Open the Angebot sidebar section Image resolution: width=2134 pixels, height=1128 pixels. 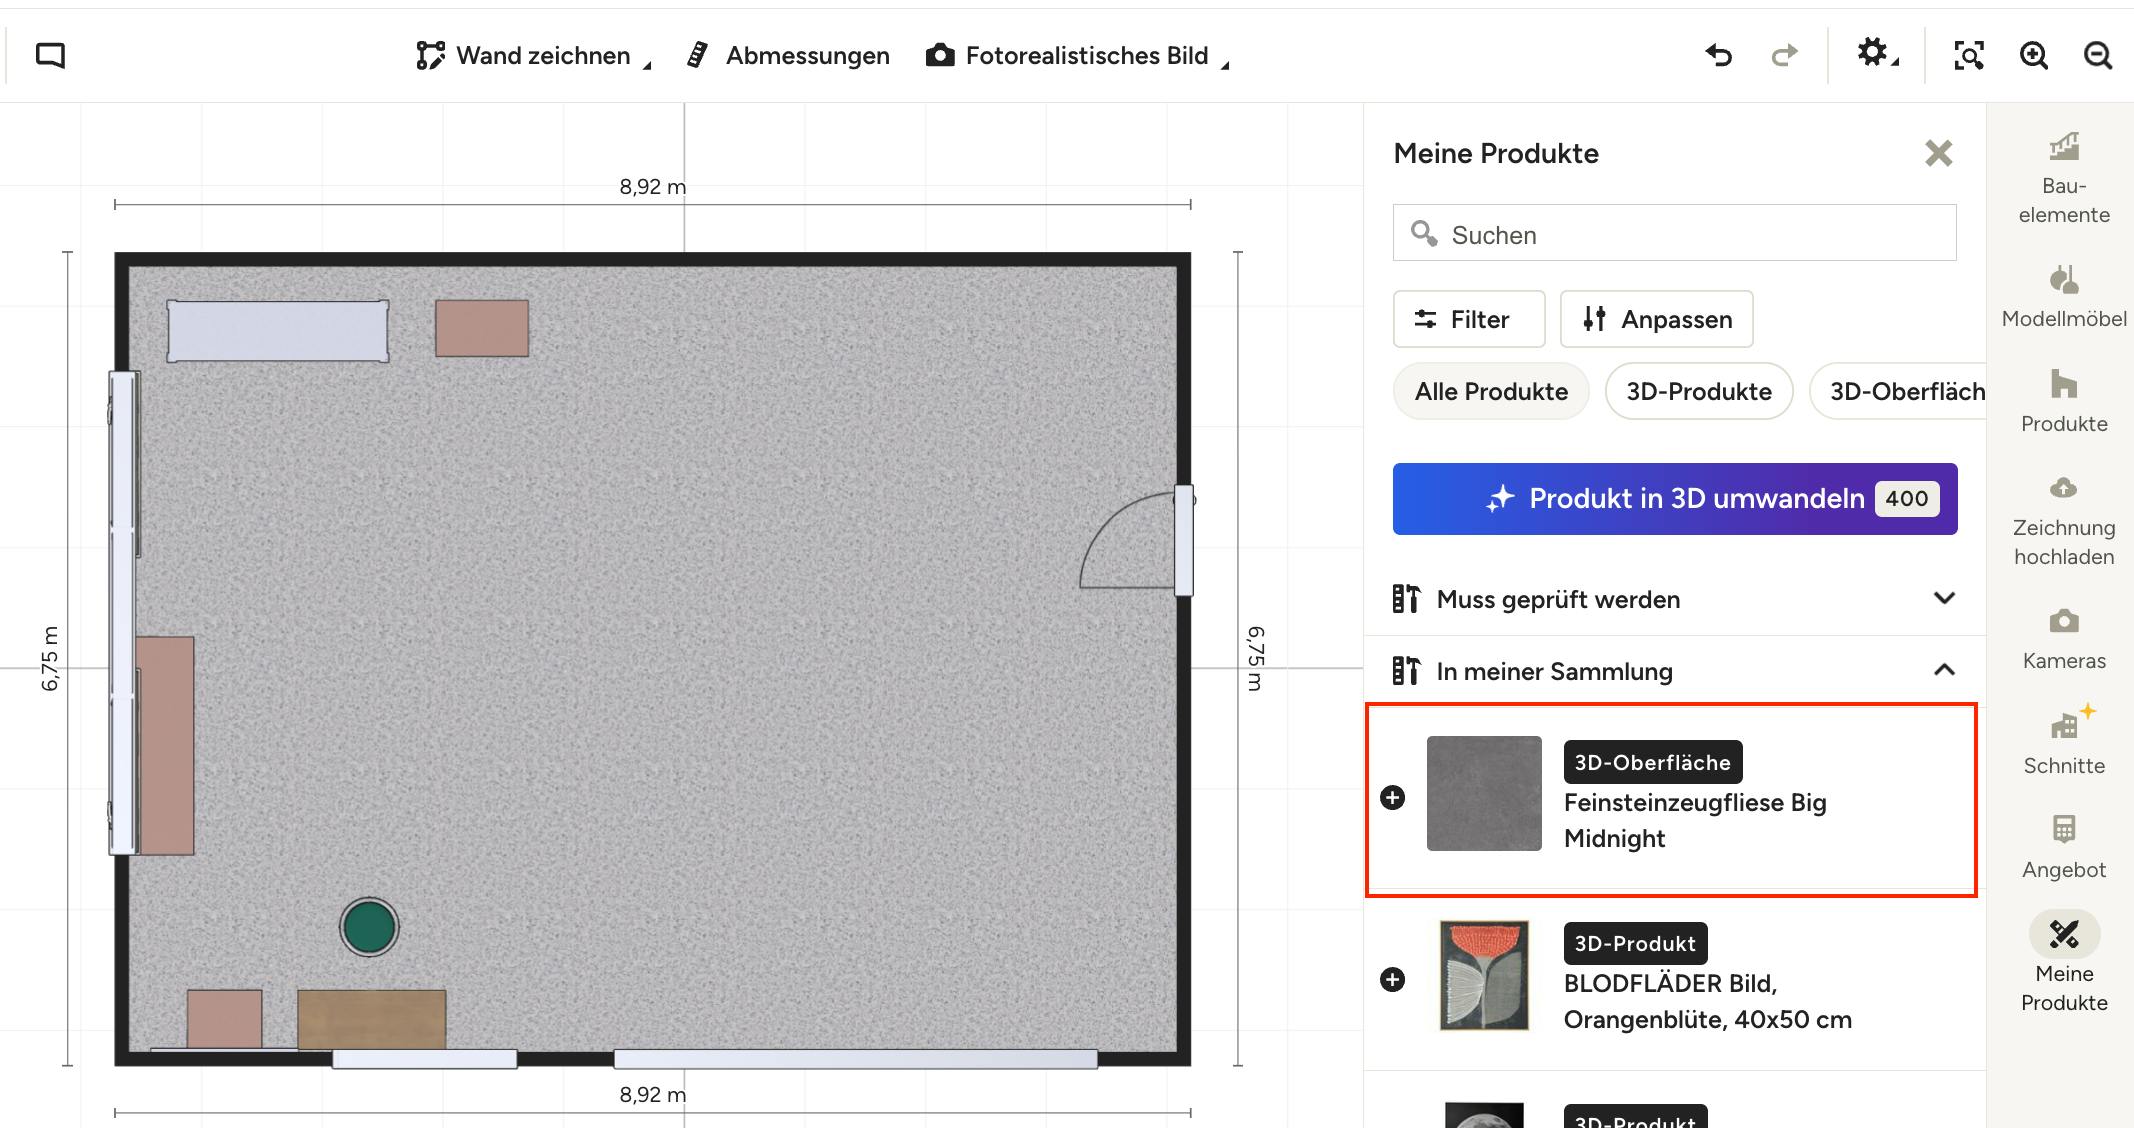(x=2064, y=847)
